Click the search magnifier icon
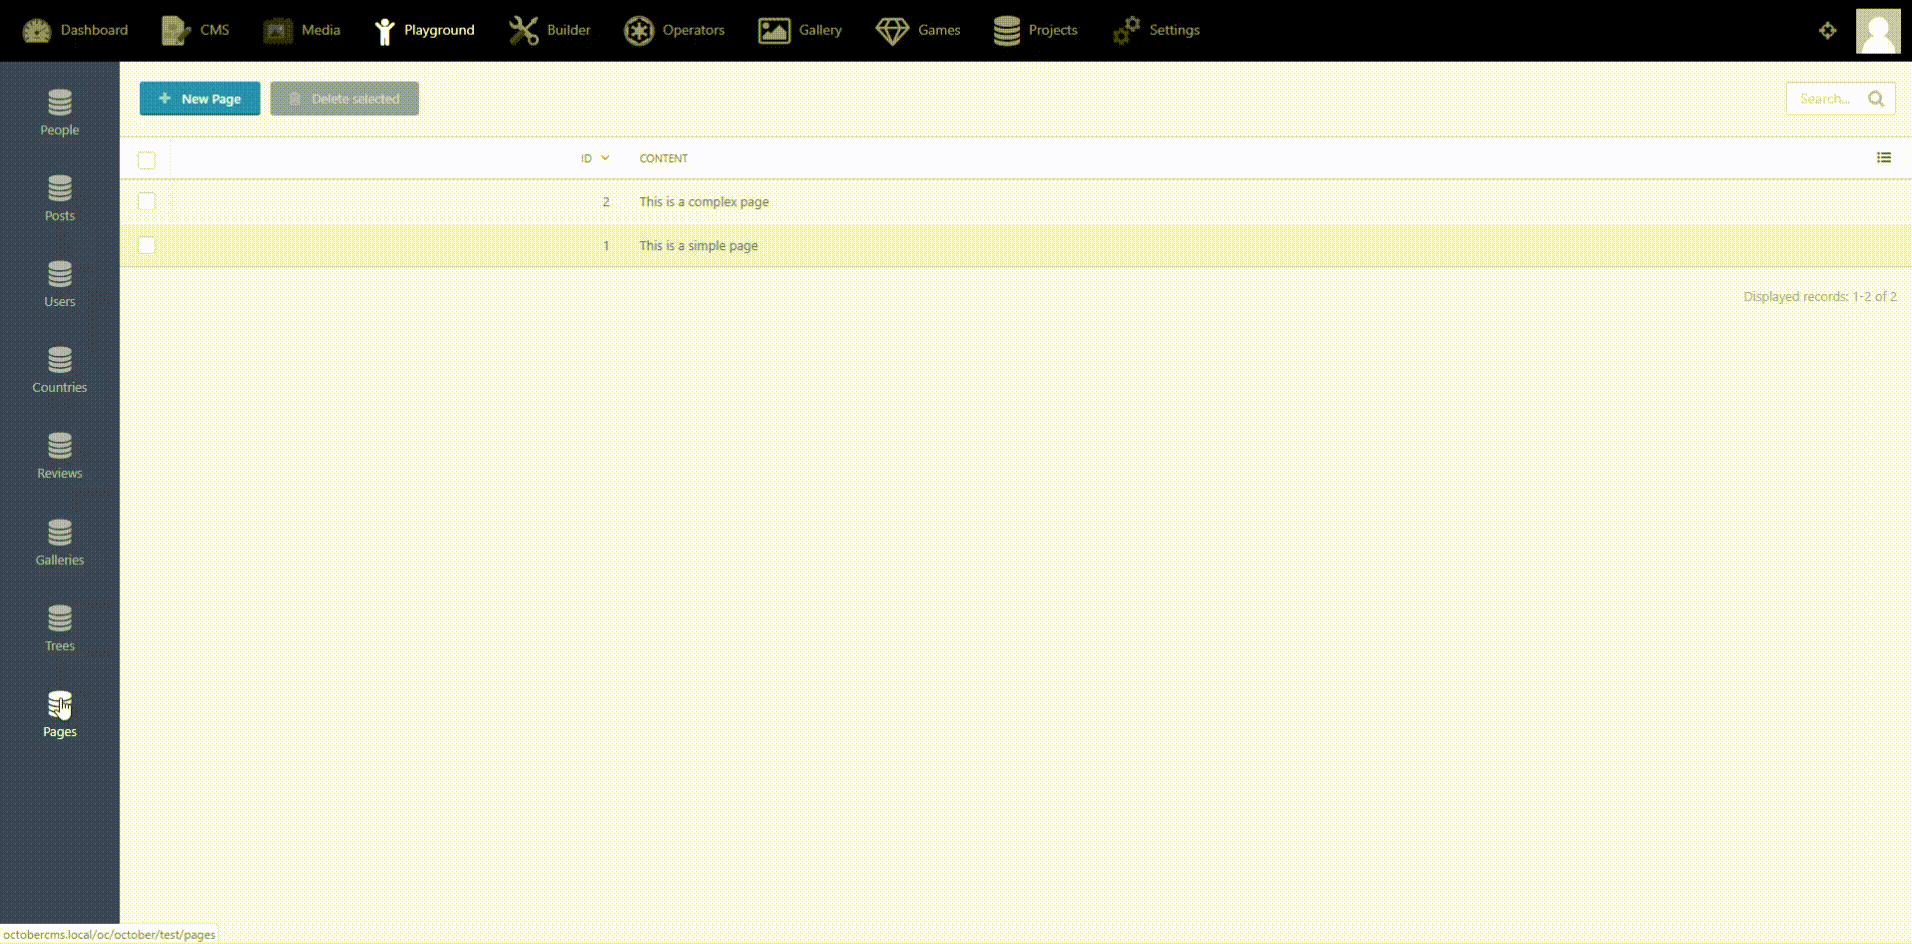The height and width of the screenshot is (944, 1912). point(1876,99)
